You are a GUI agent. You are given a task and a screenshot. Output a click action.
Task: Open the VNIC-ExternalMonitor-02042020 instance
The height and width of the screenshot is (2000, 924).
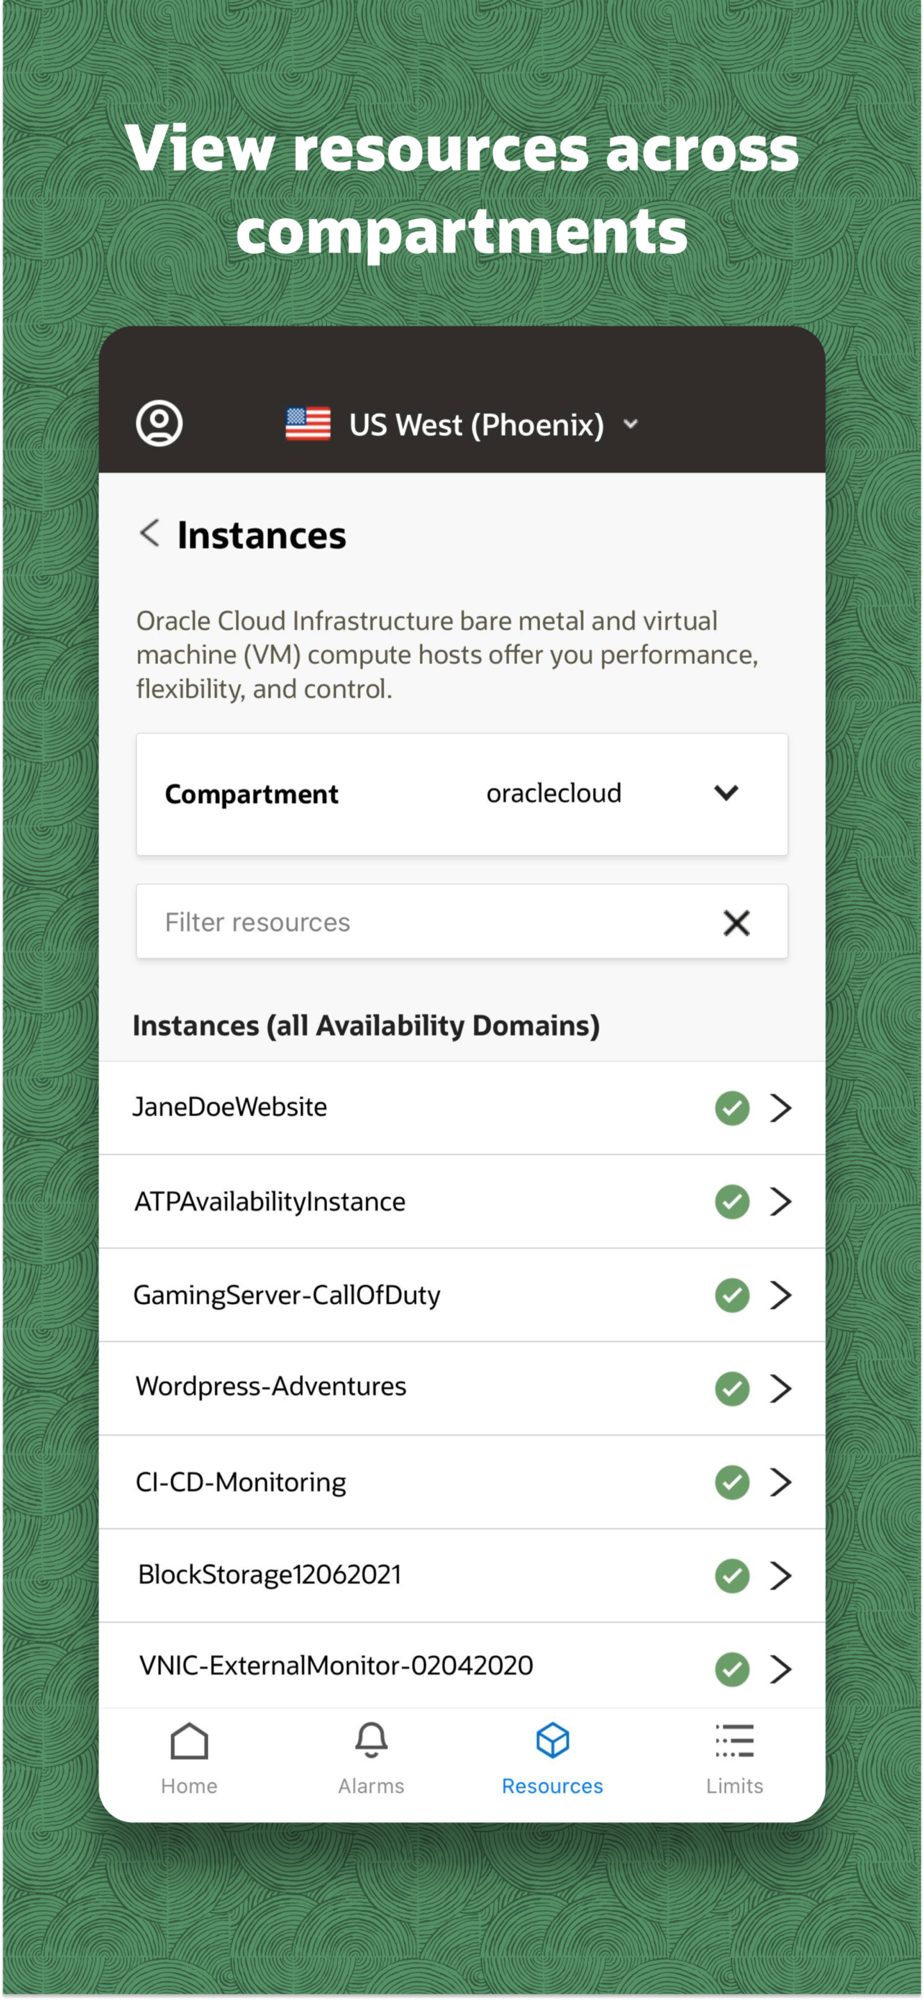coord(462,1666)
